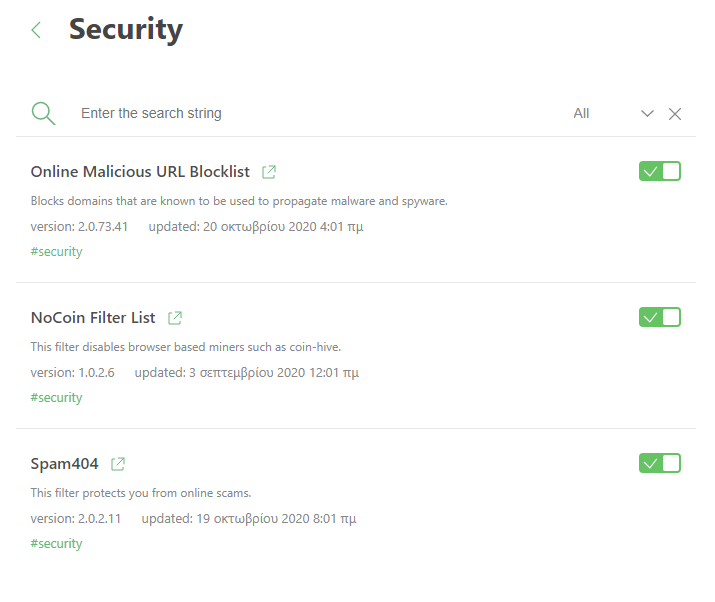Select the NoCoin Filter List title
The image size is (715, 602).
click(93, 317)
